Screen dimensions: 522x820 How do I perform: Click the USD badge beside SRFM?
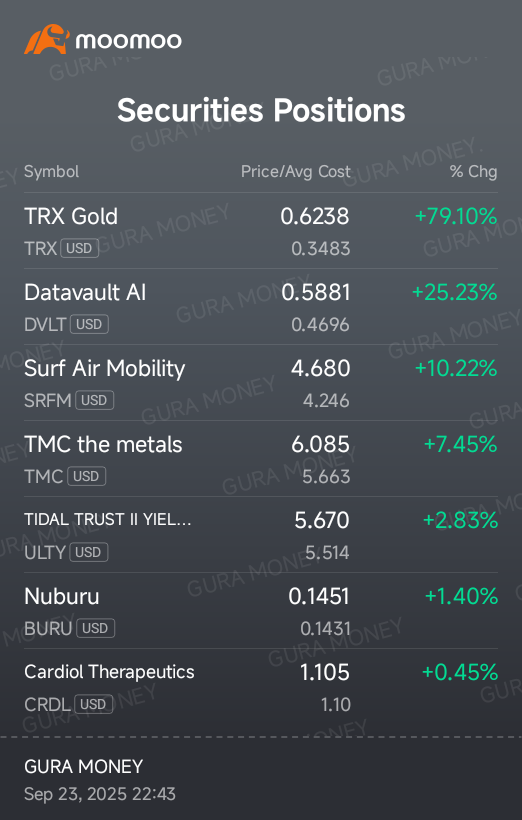[94, 400]
